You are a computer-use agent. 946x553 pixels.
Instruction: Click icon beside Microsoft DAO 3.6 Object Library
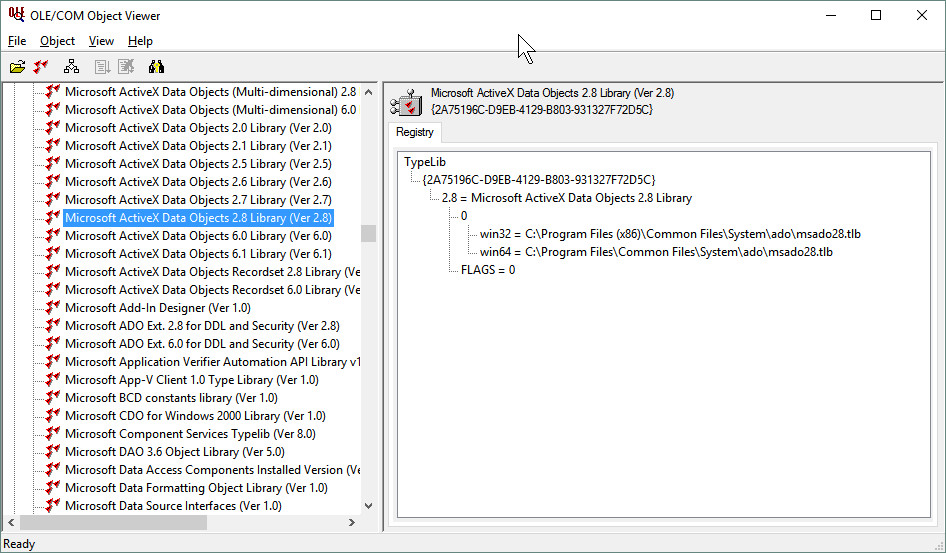53,452
